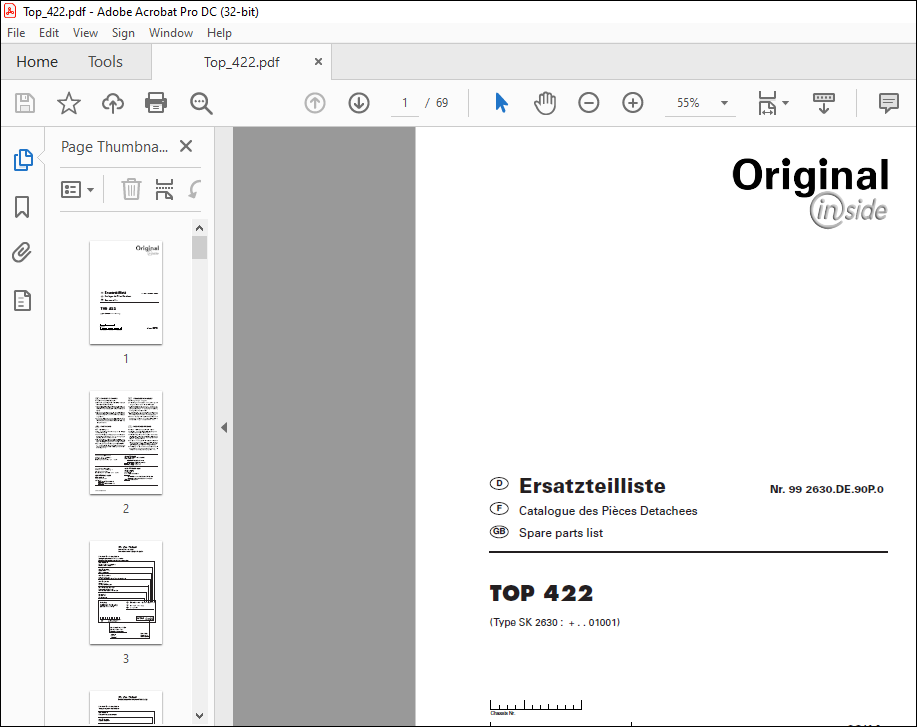
Task: Select the Top_422.pdf document tab
Action: [242, 62]
